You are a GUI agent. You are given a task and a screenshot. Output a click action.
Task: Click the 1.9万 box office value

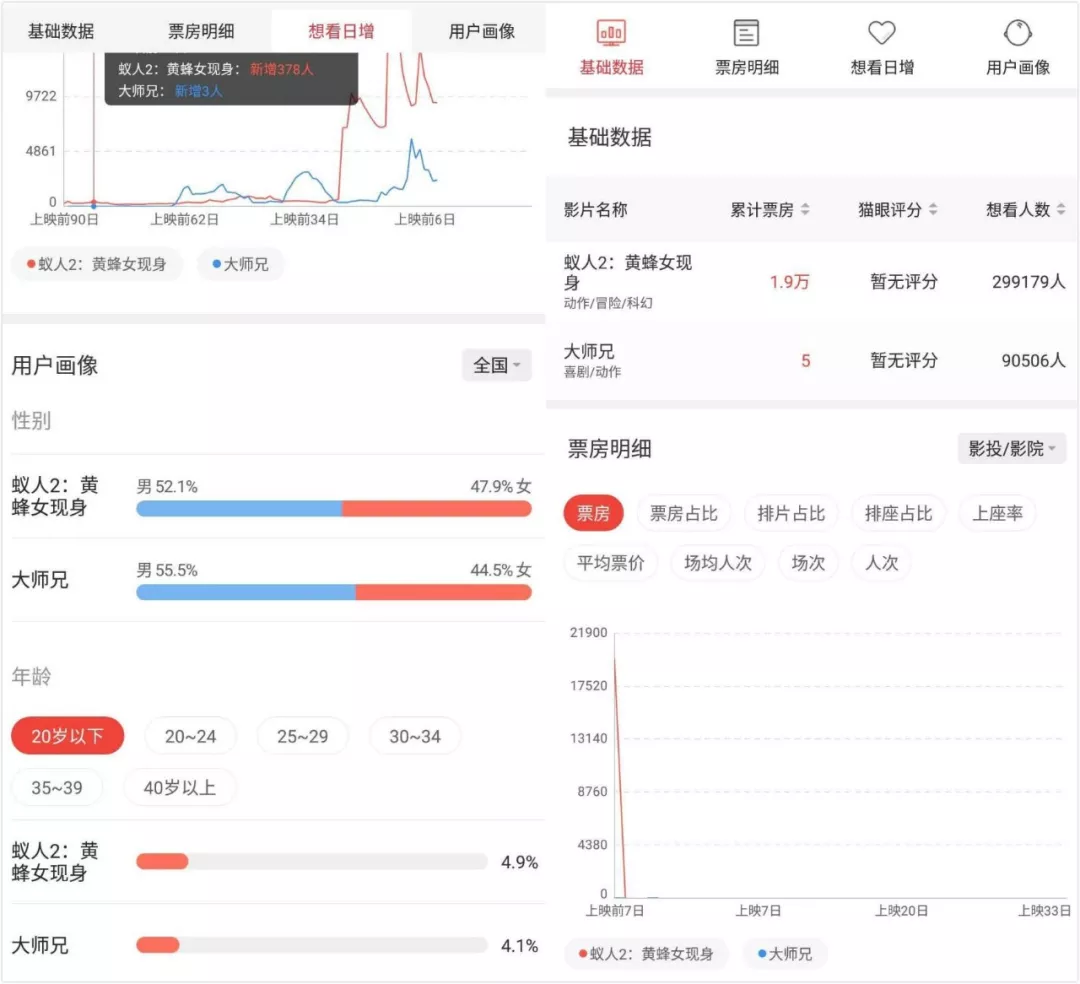pos(789,282)
